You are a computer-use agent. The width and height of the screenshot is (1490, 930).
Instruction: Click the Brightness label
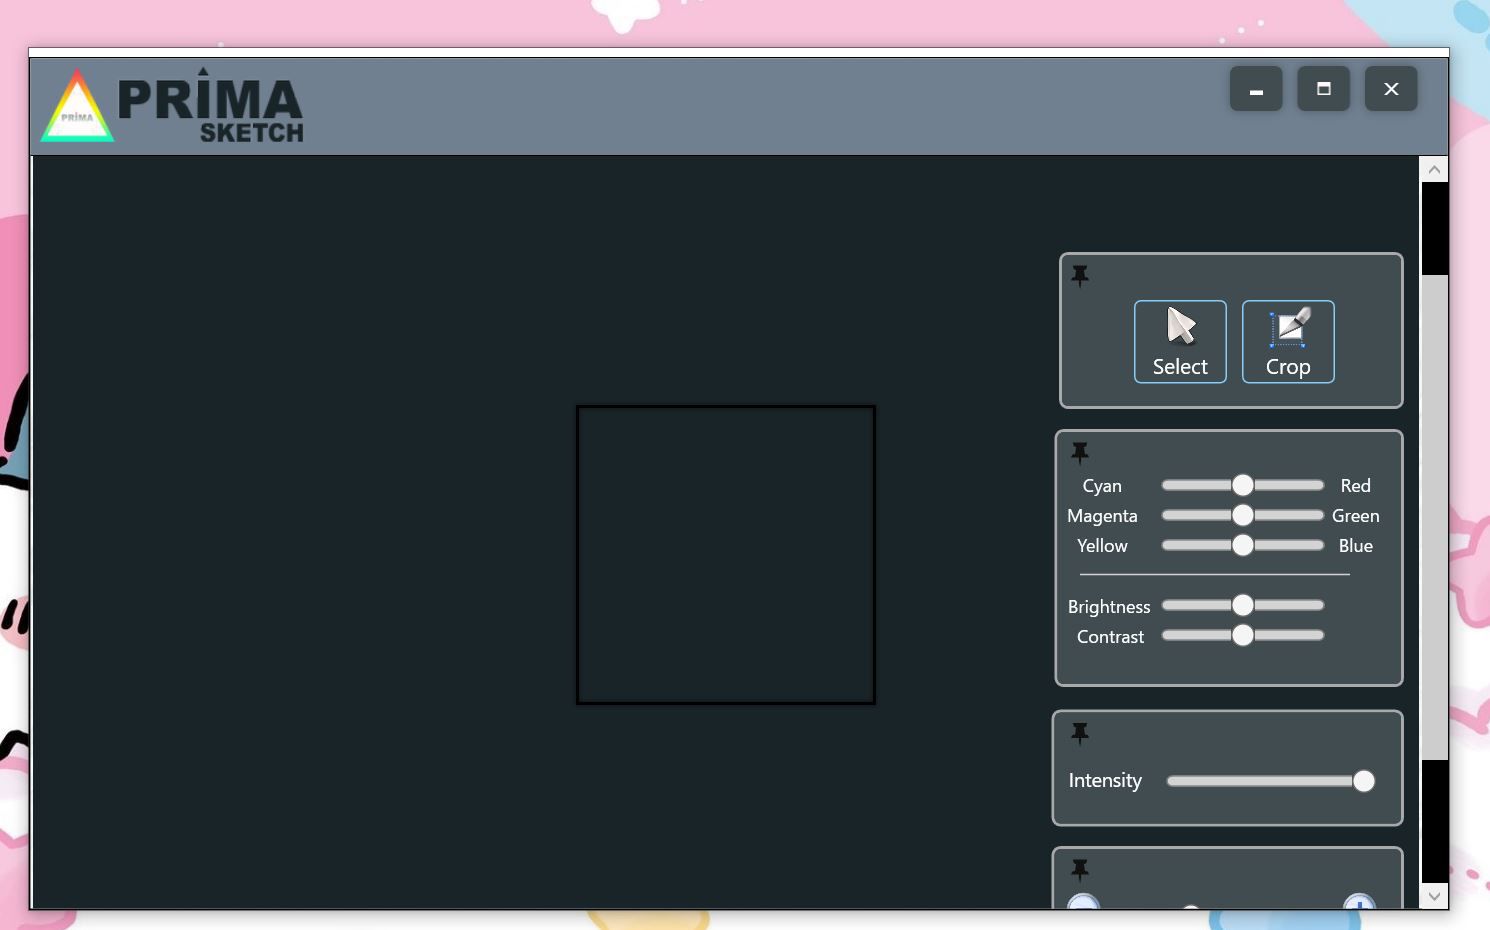(1109, 607)
